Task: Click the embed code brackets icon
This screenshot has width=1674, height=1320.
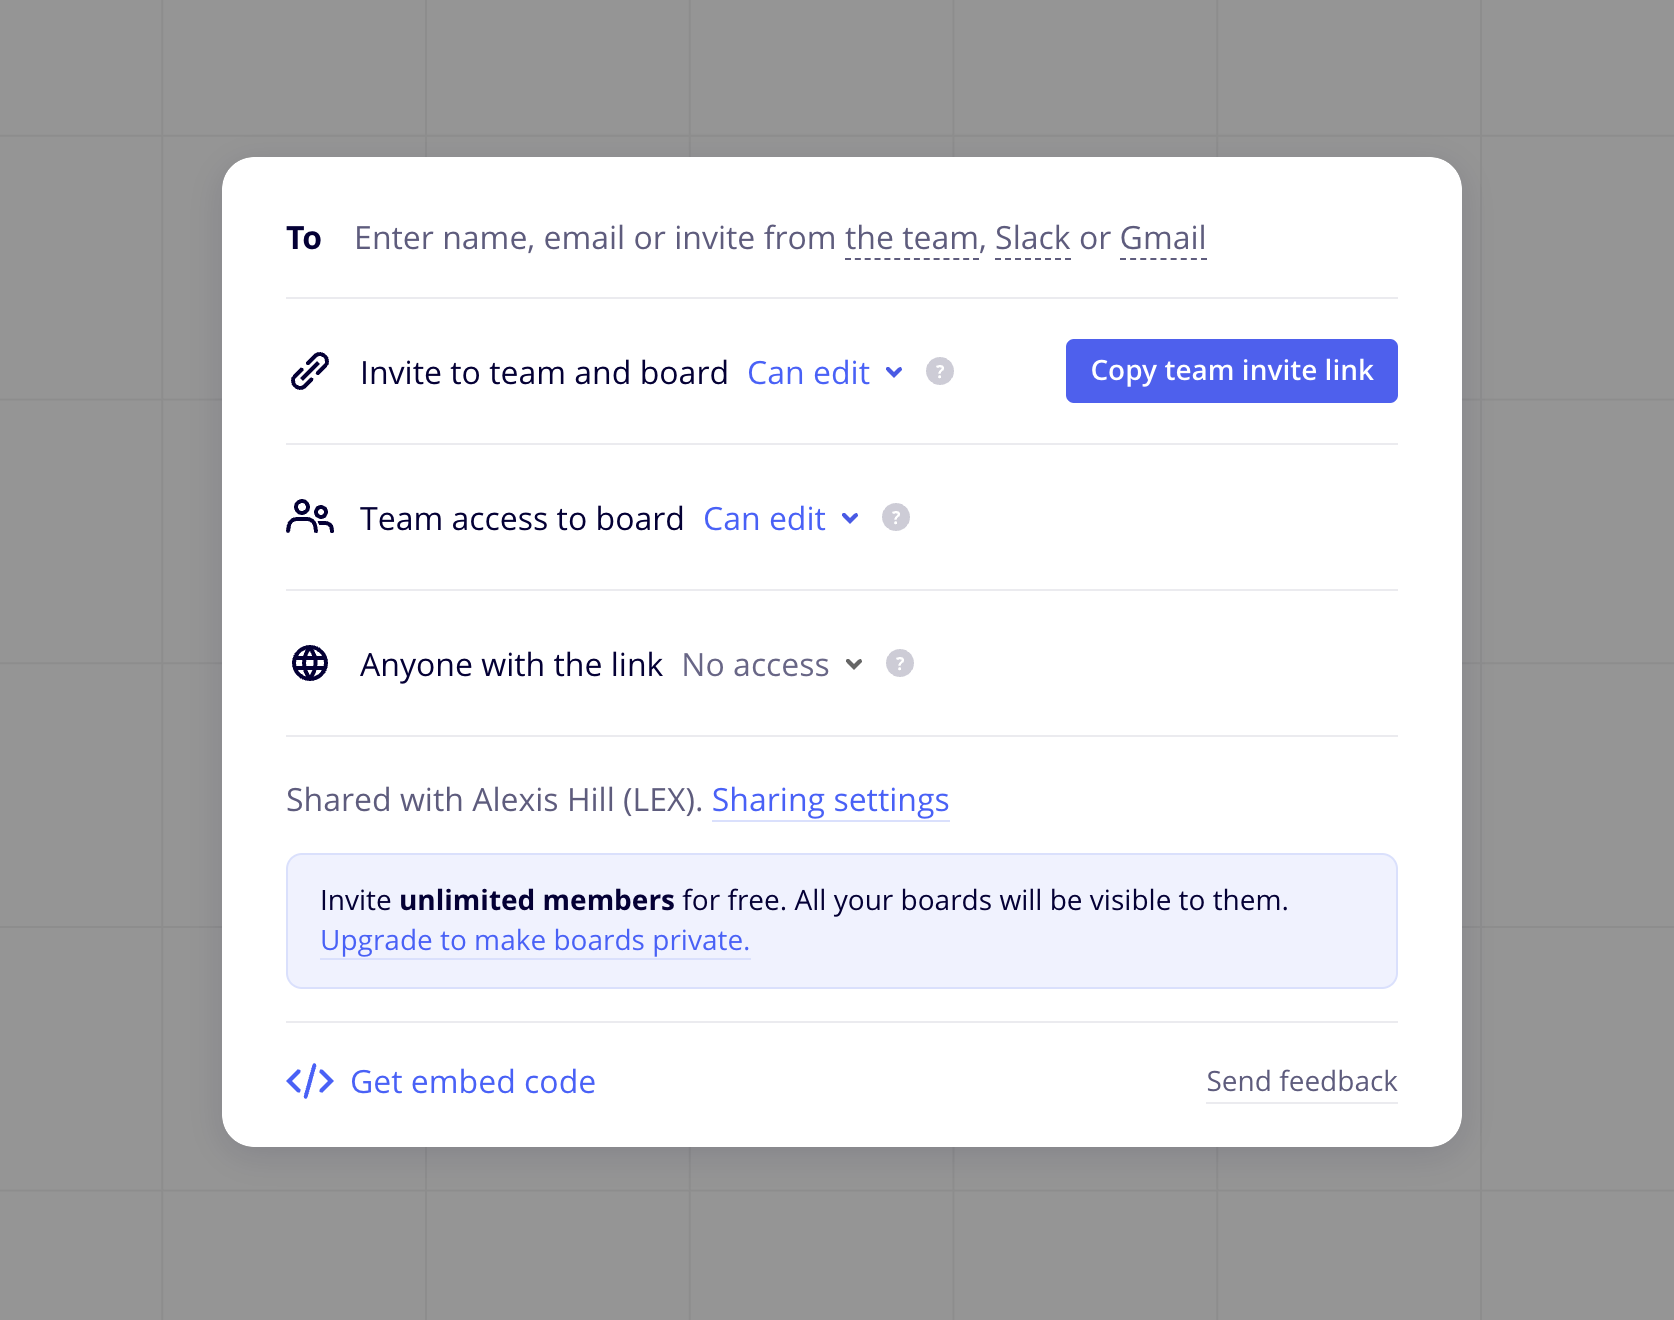Action: [310, 1081]
